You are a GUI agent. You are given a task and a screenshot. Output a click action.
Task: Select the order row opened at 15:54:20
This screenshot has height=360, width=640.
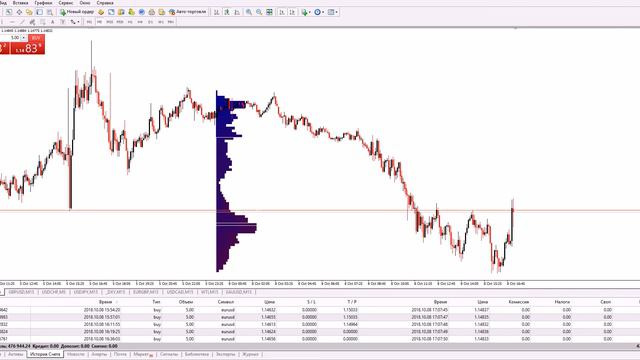(x=320, y=310)
